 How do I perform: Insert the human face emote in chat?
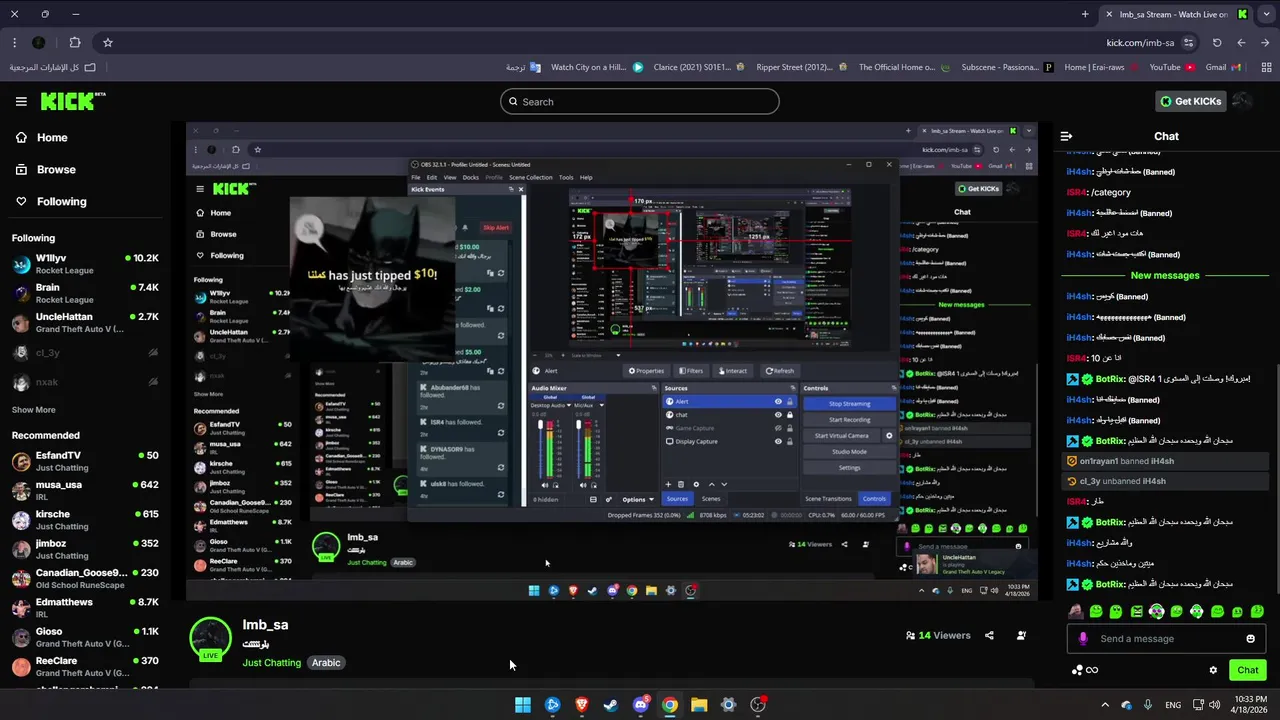coord(1076,611)
